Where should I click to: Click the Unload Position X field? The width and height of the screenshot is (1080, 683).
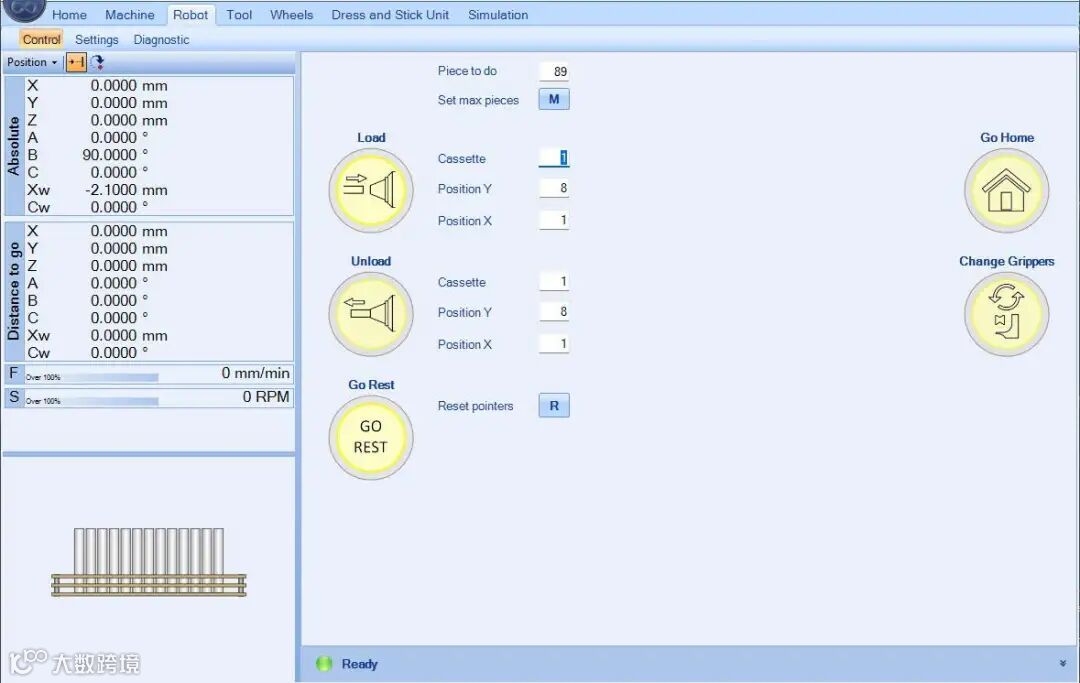(x=554, y=344)
